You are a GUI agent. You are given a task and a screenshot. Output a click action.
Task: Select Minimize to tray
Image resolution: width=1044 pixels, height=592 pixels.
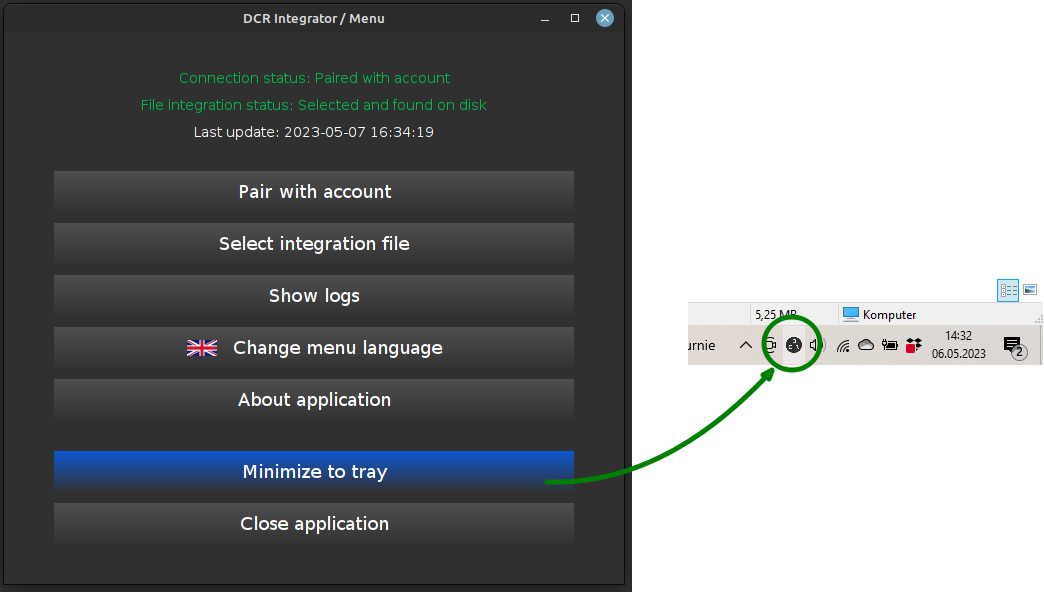[314, 471]
